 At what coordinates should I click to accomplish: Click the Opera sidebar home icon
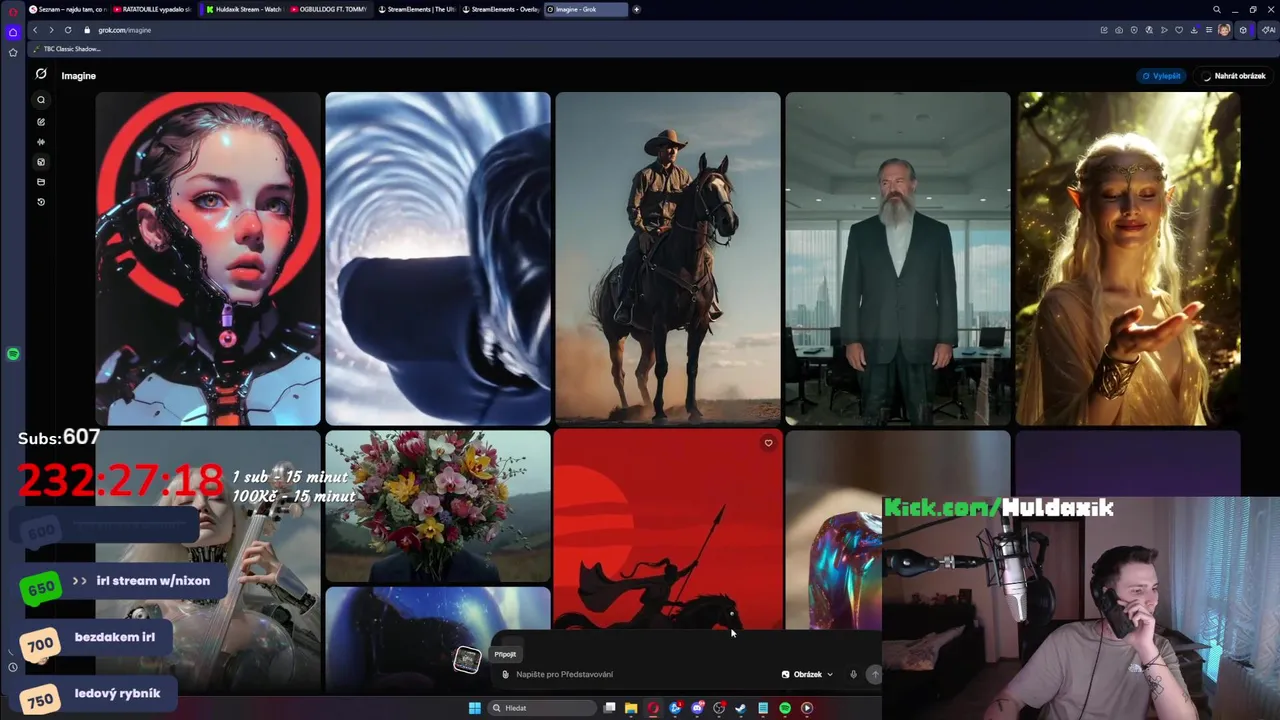[x=13, y=32]
